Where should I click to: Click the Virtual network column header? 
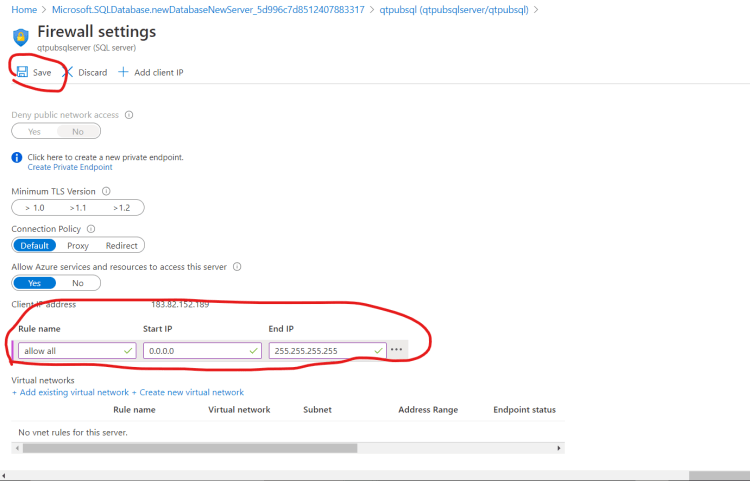(239, 410)
